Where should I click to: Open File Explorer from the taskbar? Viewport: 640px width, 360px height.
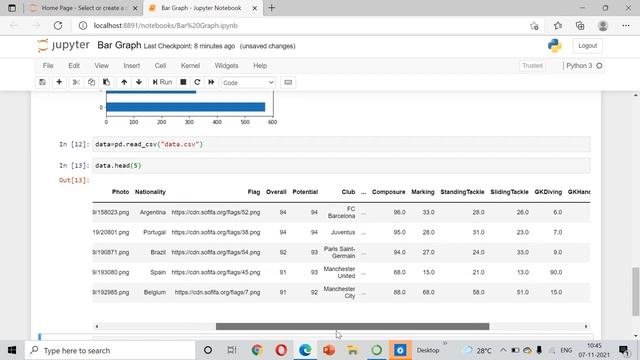tap(353, 350)
